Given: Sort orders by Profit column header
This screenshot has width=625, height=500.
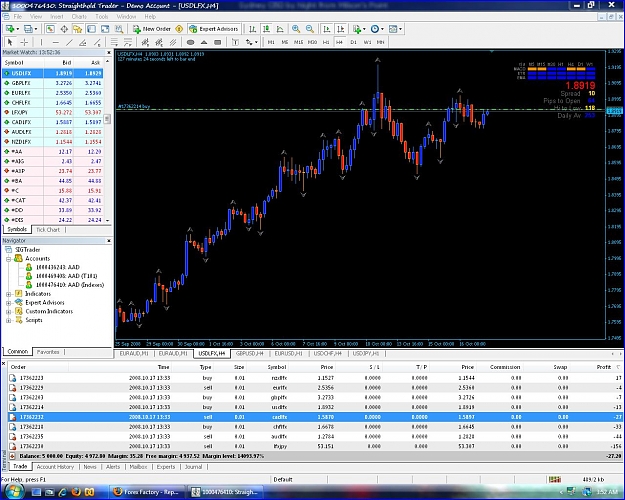Looking at the screenshot, I should tap(603, 367).
